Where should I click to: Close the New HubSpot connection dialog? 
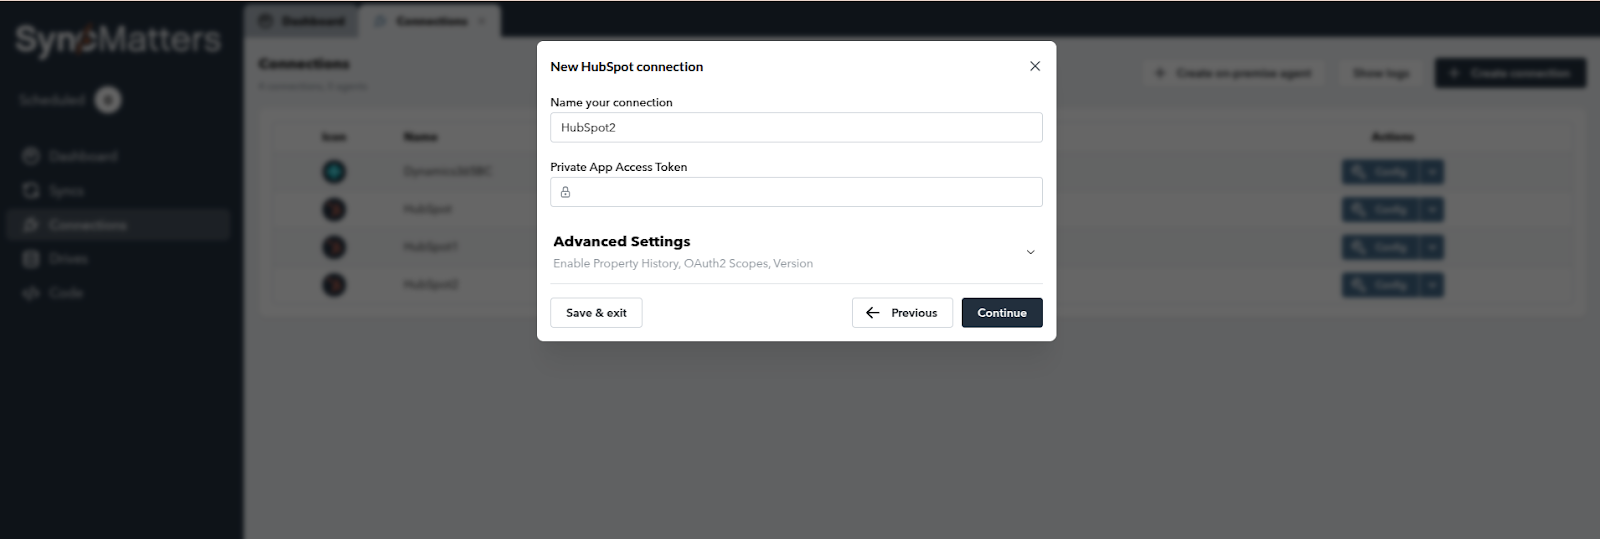tap(1035, 66)
